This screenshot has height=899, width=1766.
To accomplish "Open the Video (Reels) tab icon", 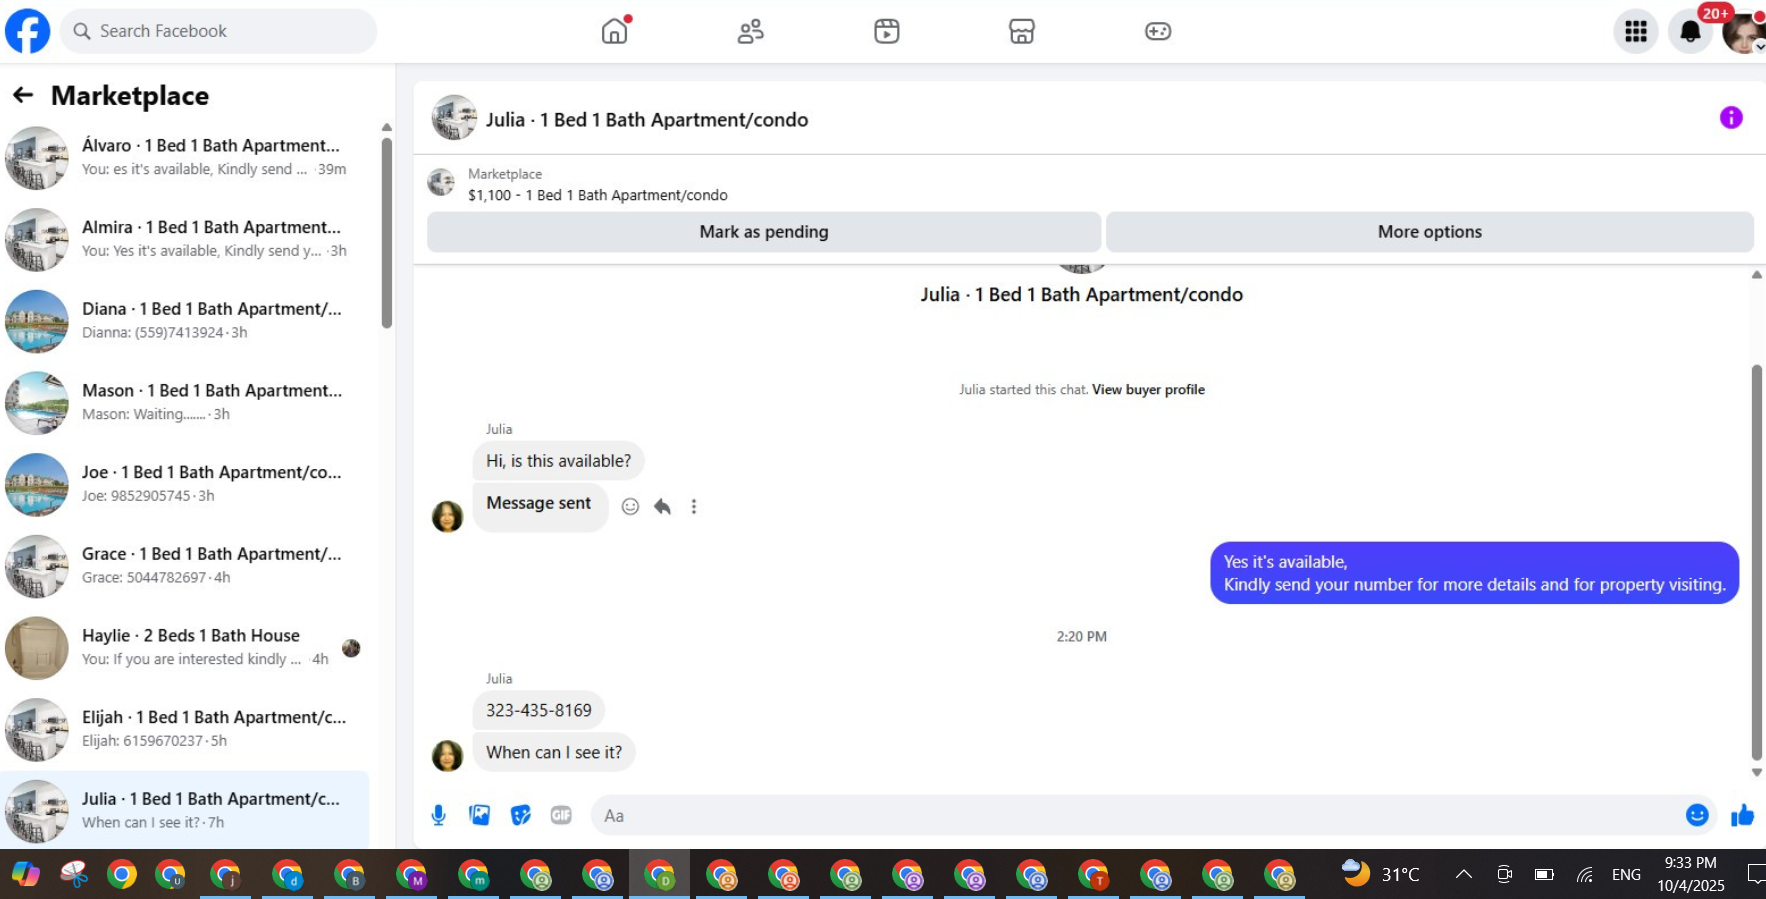I will point(887,31).
